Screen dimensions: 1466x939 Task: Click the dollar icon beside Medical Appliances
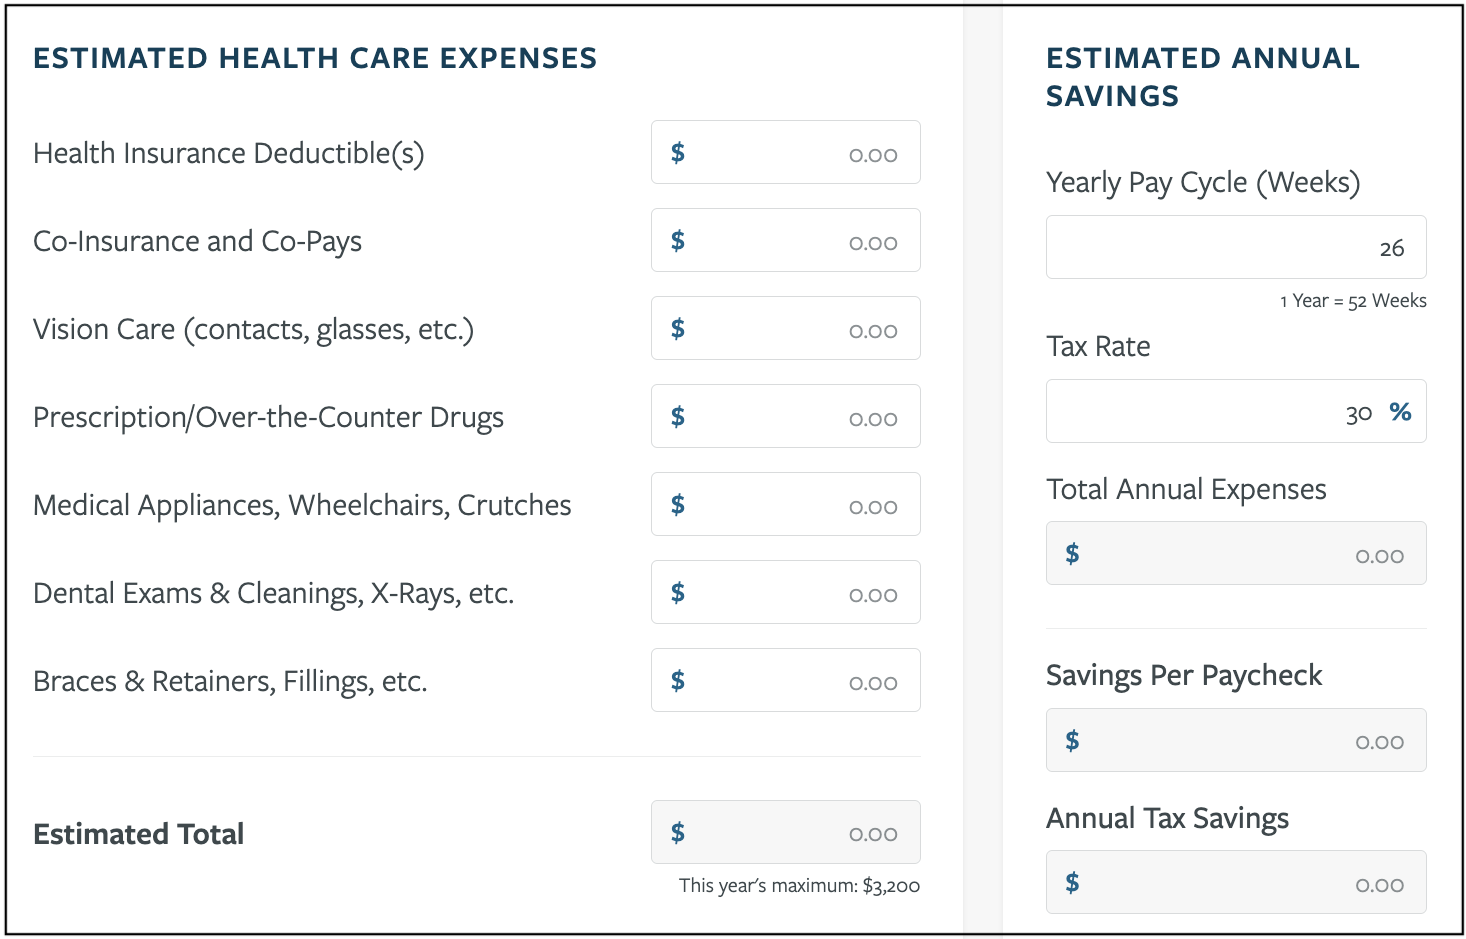click(677, 505)
